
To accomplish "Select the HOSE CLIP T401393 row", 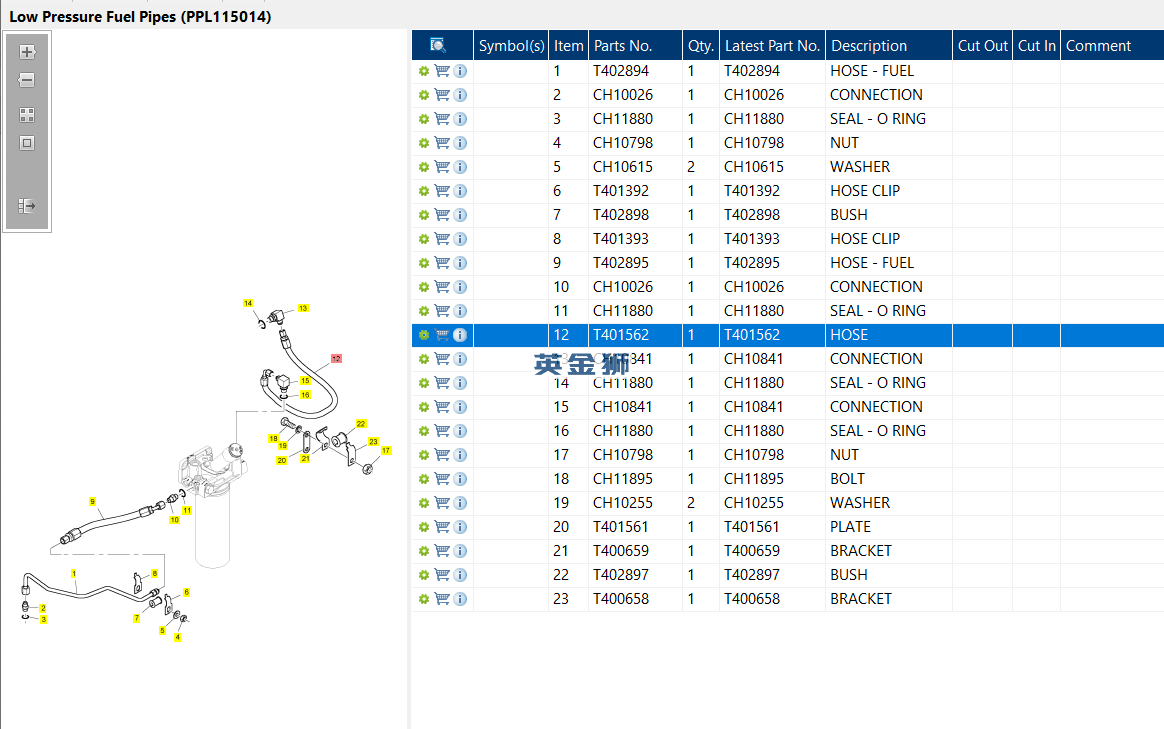I will [x=788, y=239].
